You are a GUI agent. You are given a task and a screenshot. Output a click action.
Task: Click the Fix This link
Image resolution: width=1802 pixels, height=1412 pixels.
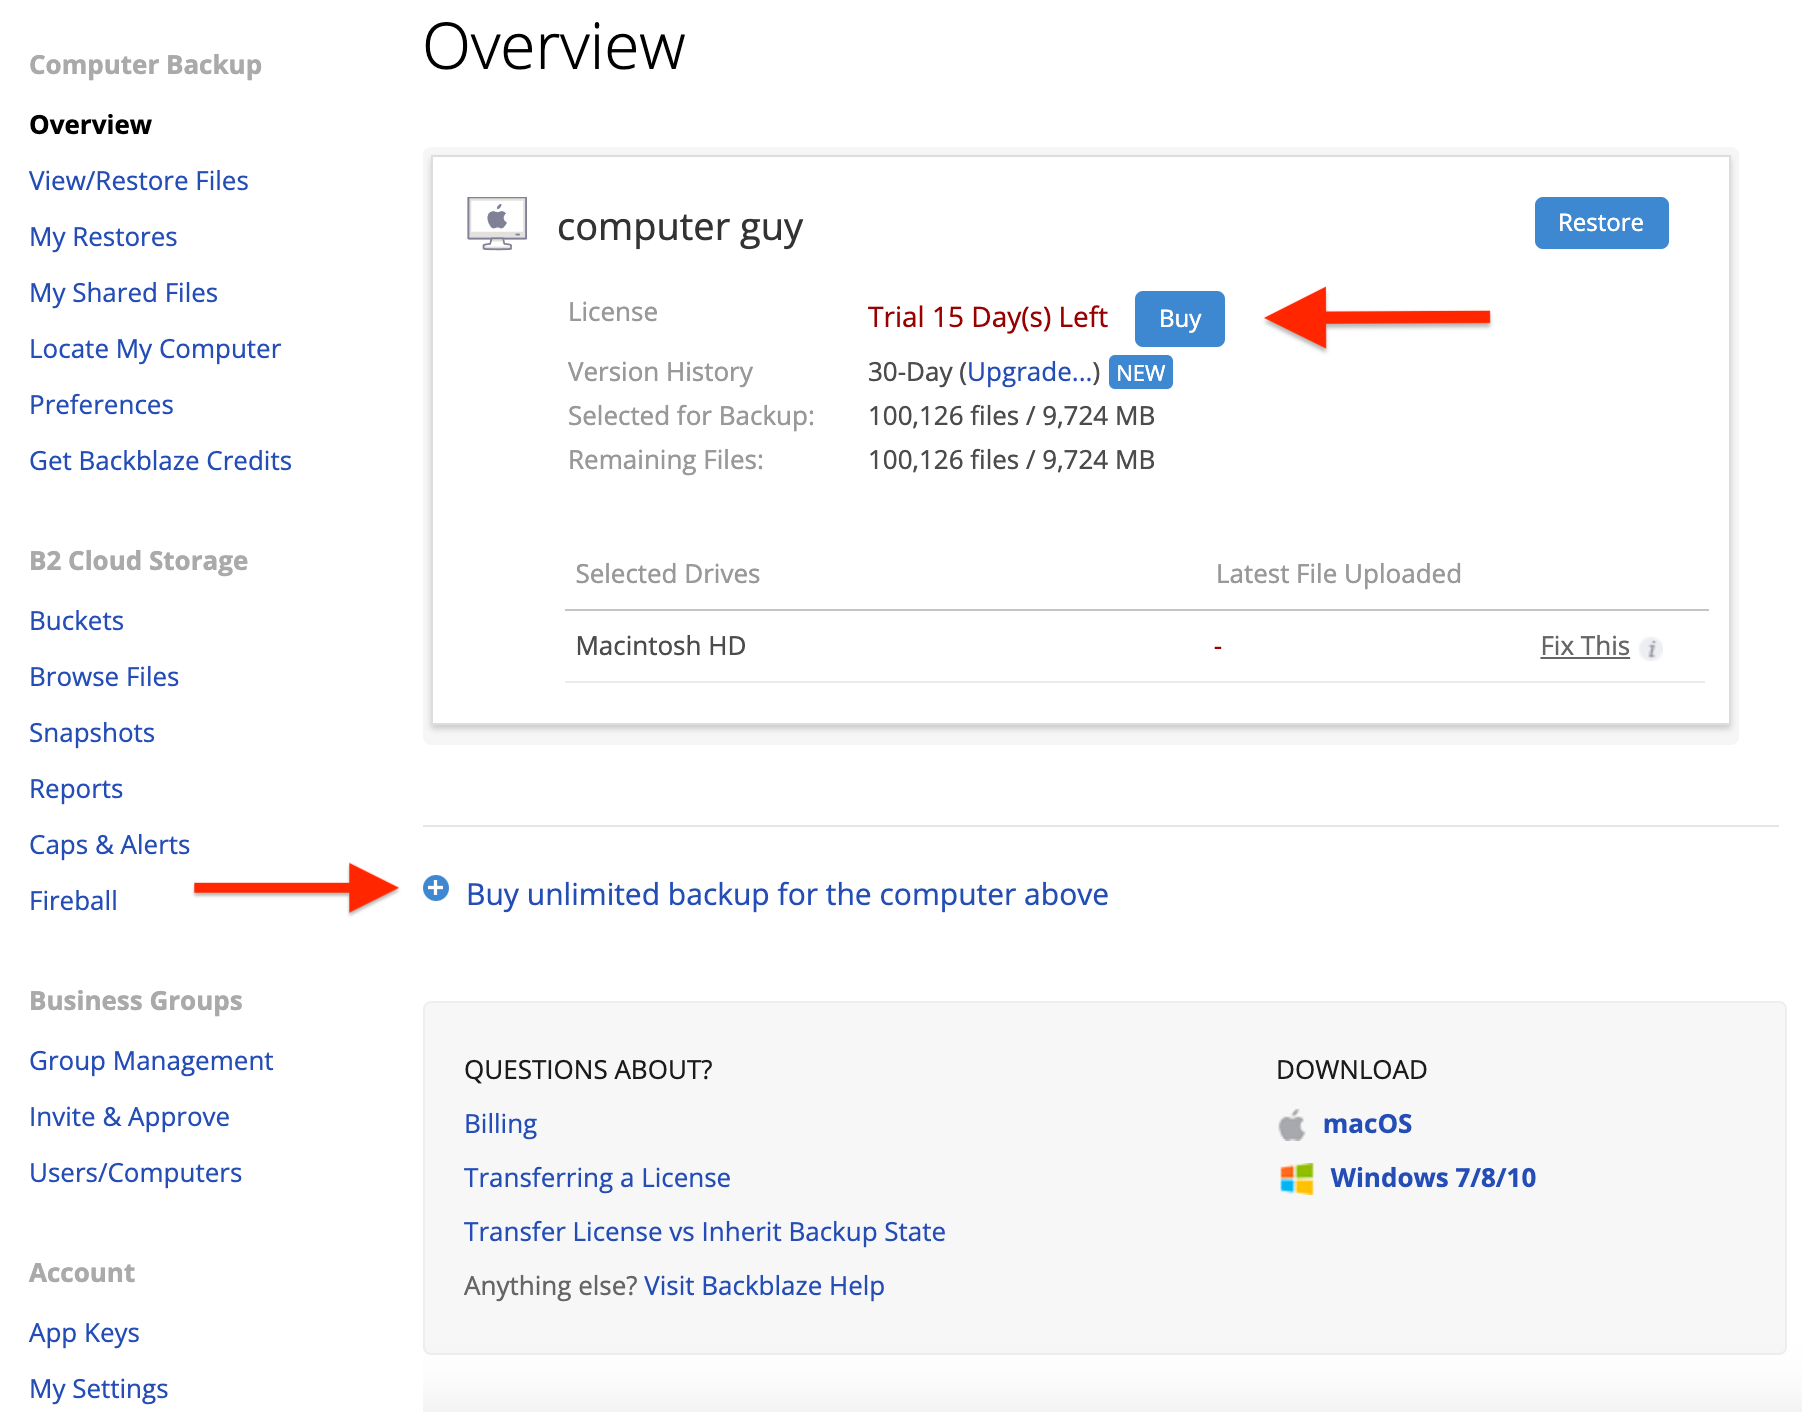(x=1585, y=646)
